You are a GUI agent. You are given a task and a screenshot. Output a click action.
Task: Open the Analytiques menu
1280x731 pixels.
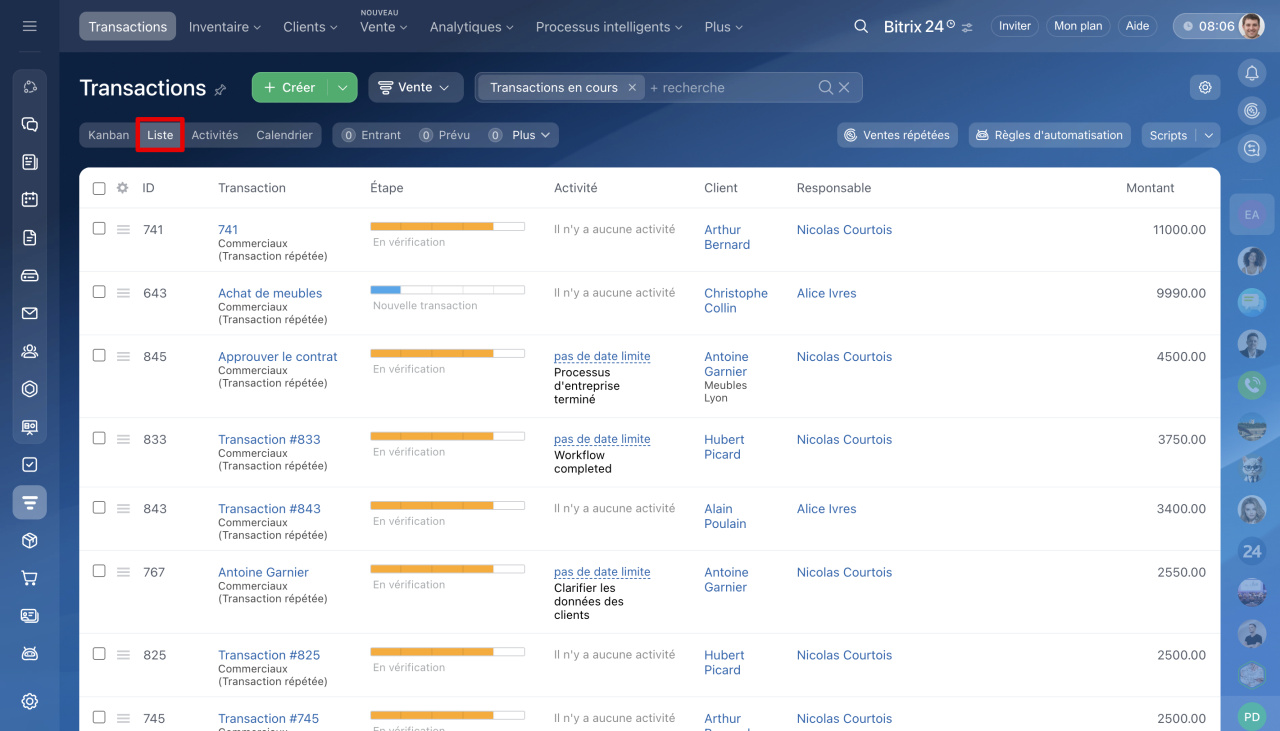(x=471, y=27)
